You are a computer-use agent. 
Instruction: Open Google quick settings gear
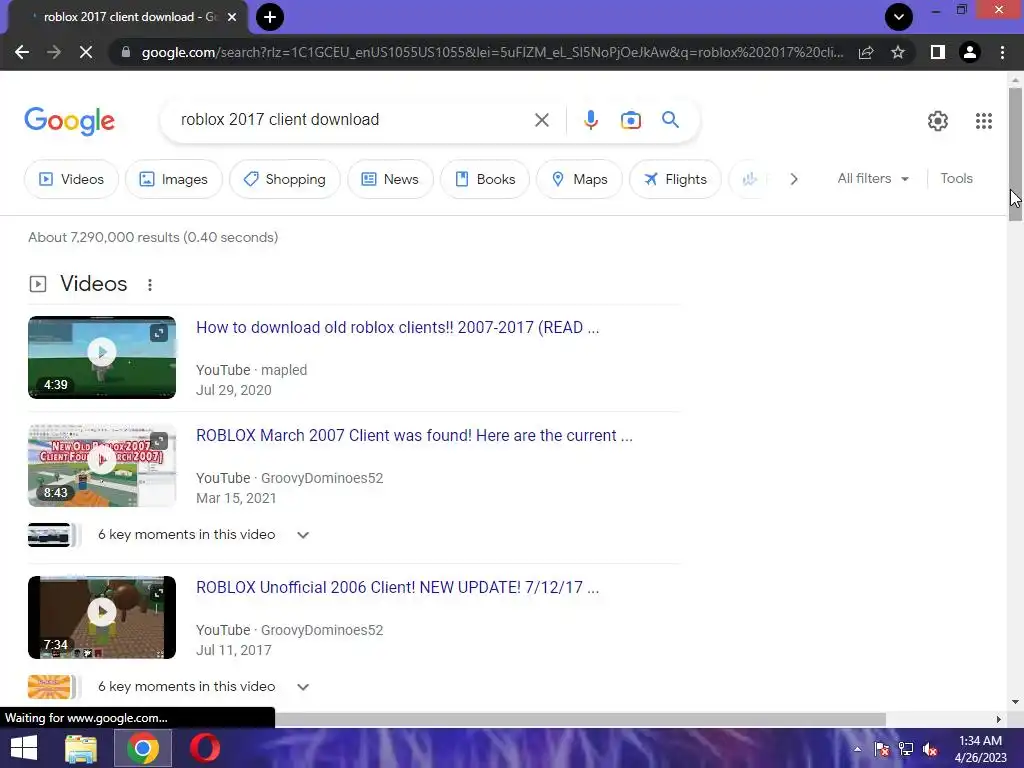point(938,121)
